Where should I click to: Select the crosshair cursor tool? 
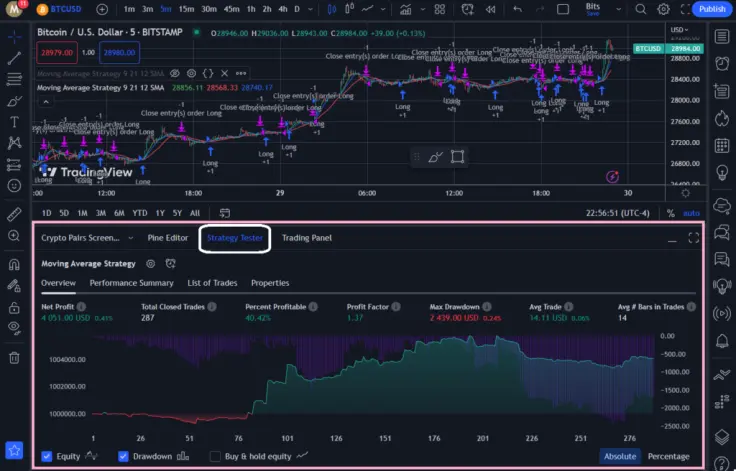(x=14, y=36)
